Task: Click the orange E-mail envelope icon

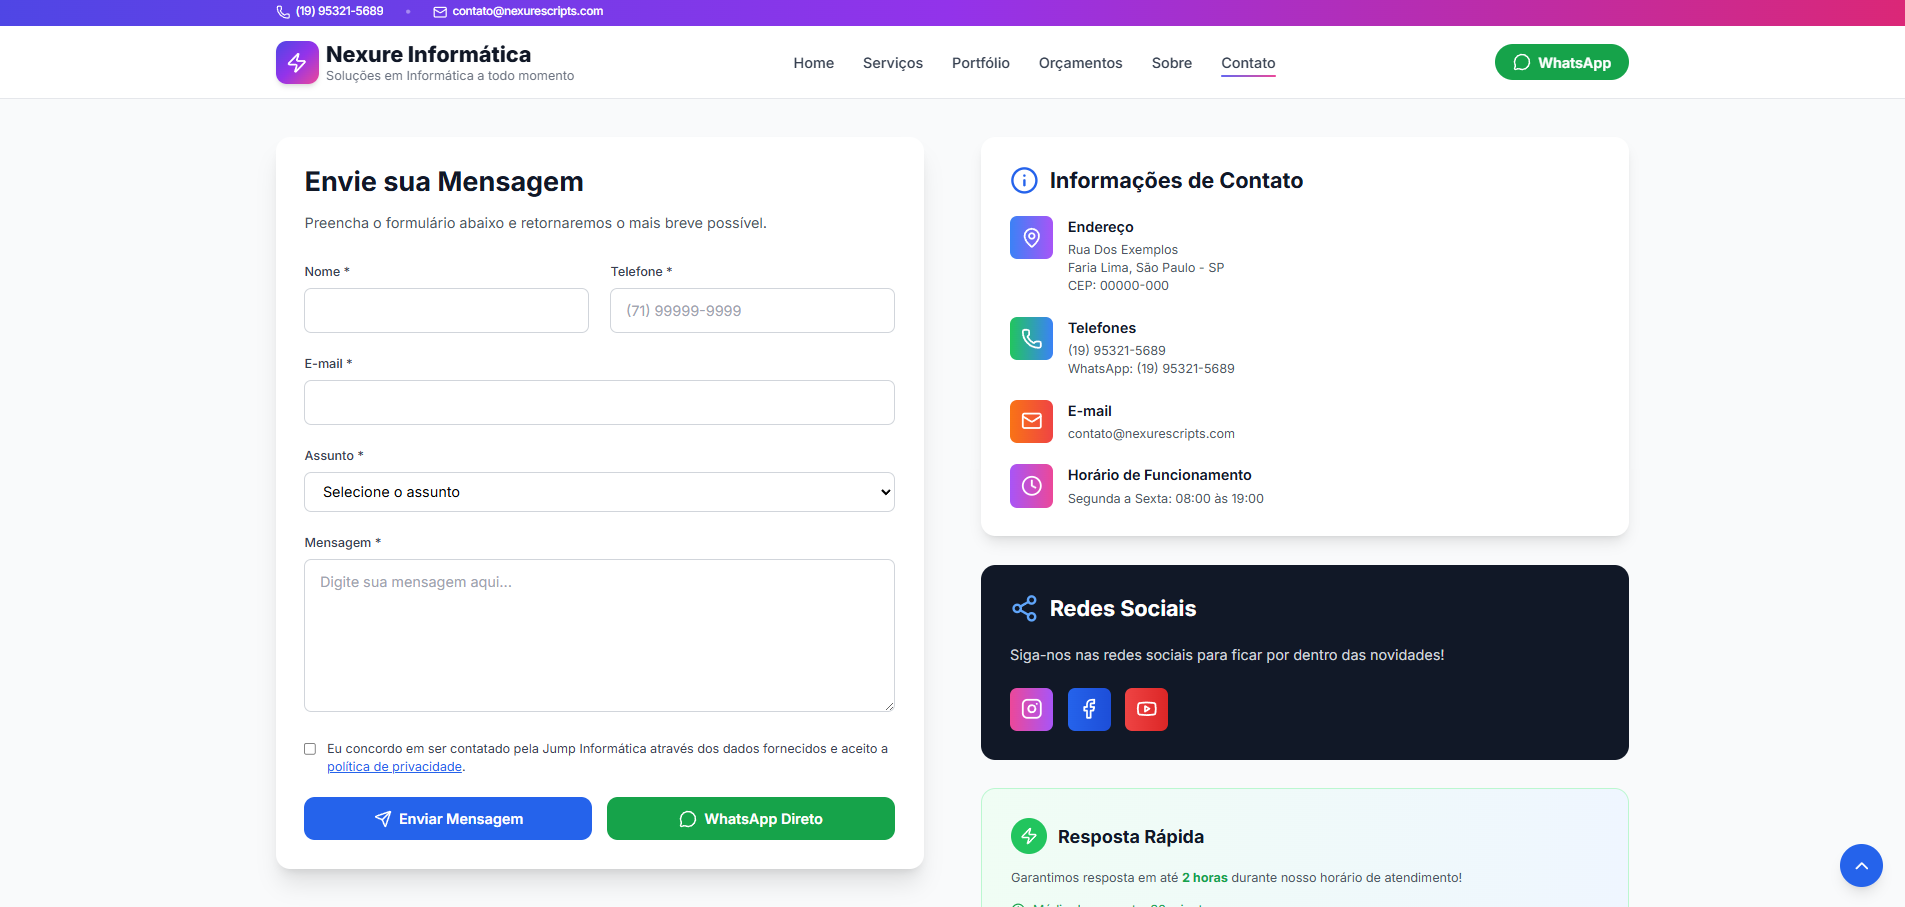Action: tap(1031, 421)
